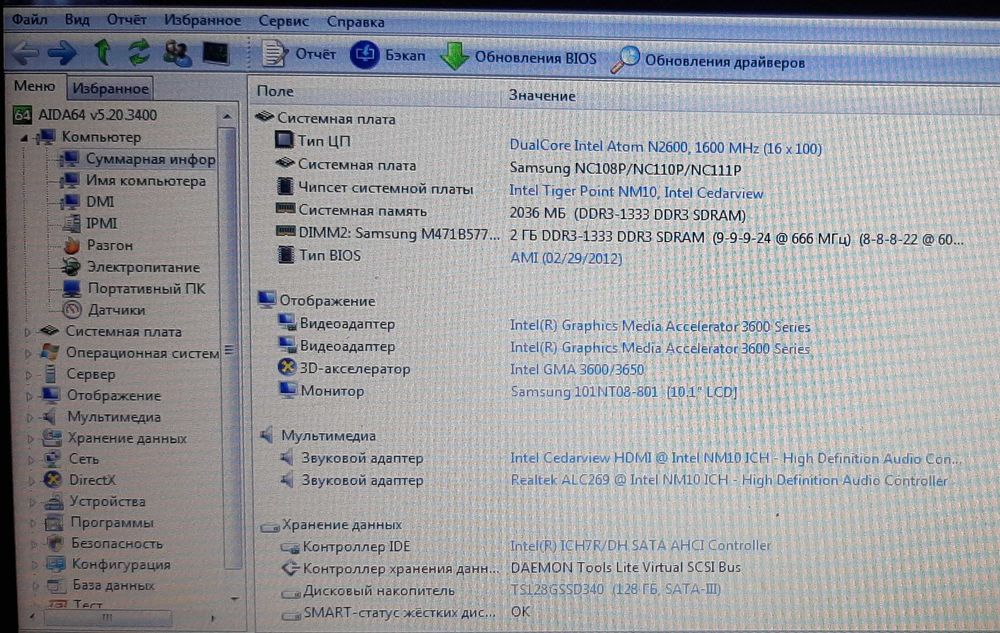
Task: Open the AMI (02/29/2012) BIOS link
Action: pos(566,258)
